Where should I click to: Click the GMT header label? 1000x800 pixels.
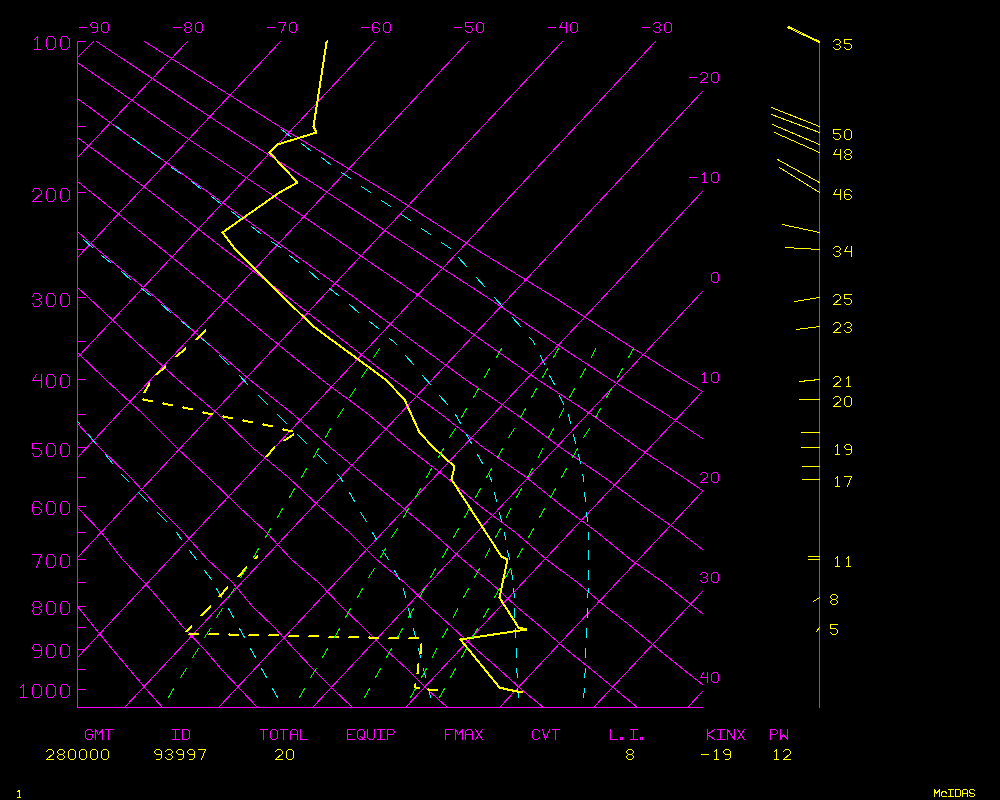click(98, 735)
